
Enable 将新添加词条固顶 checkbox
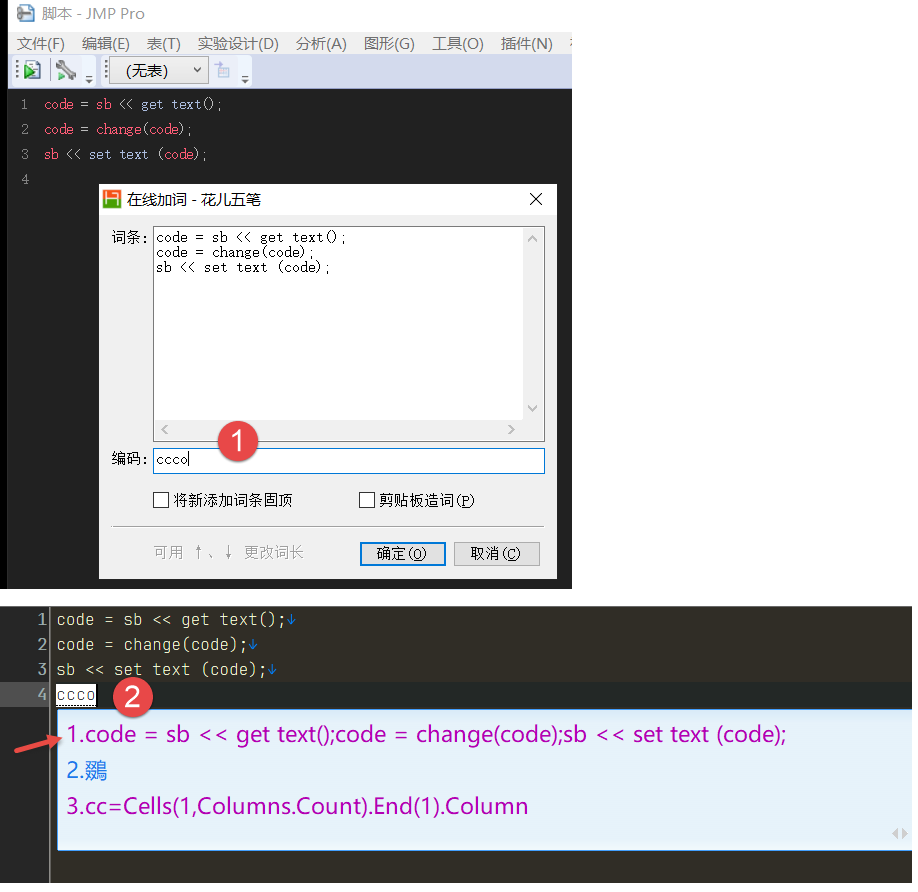pos(161,500)
